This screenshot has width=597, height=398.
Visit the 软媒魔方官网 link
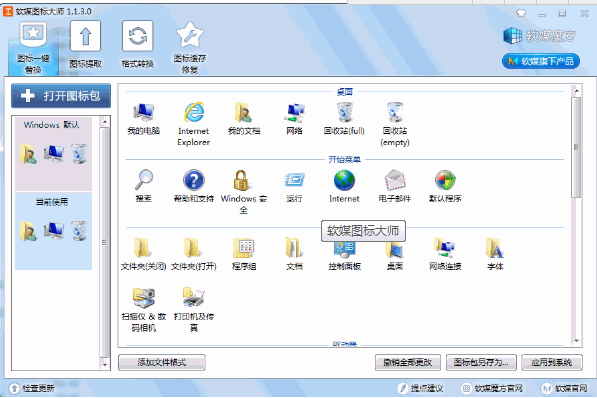coord(492,388)
